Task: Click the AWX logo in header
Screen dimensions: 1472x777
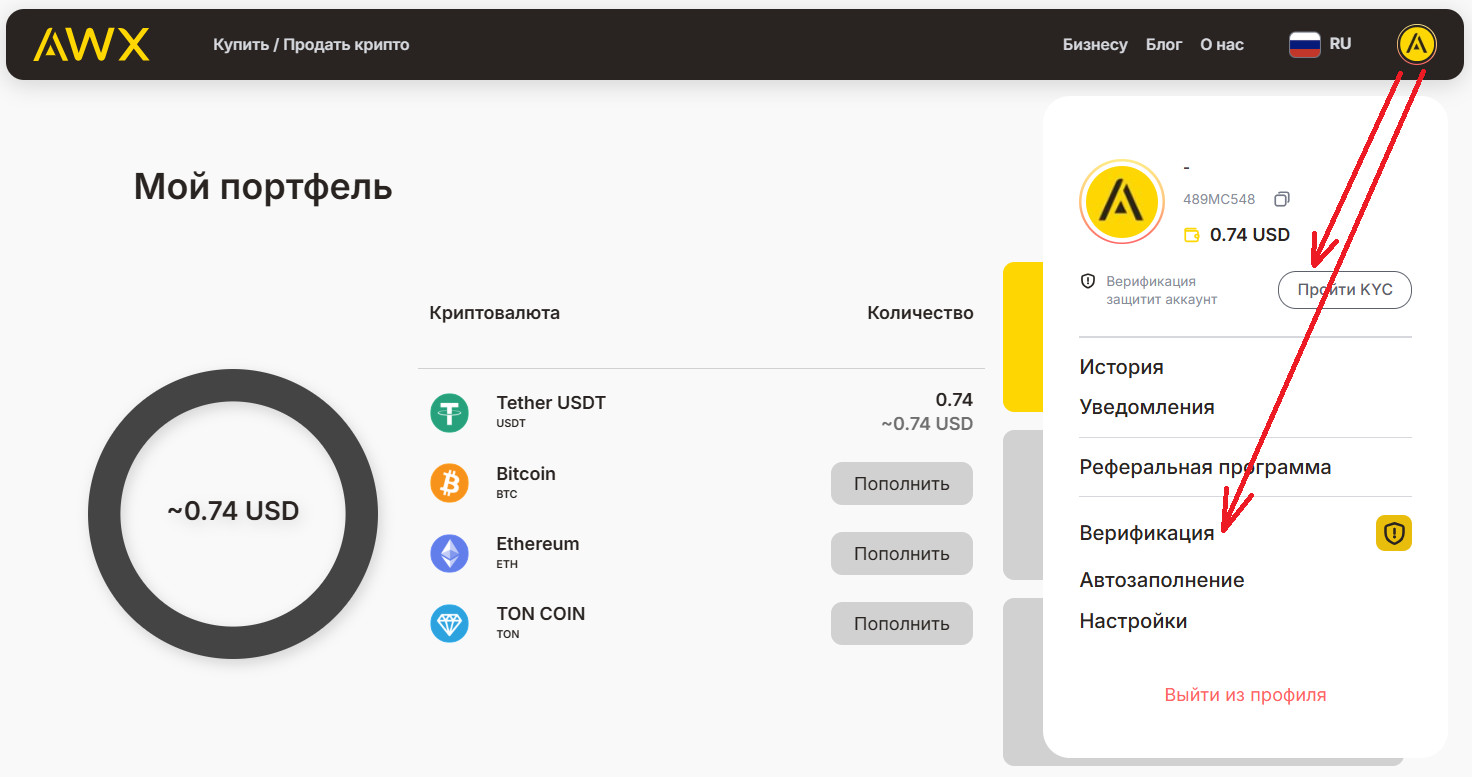Action: 91,44
